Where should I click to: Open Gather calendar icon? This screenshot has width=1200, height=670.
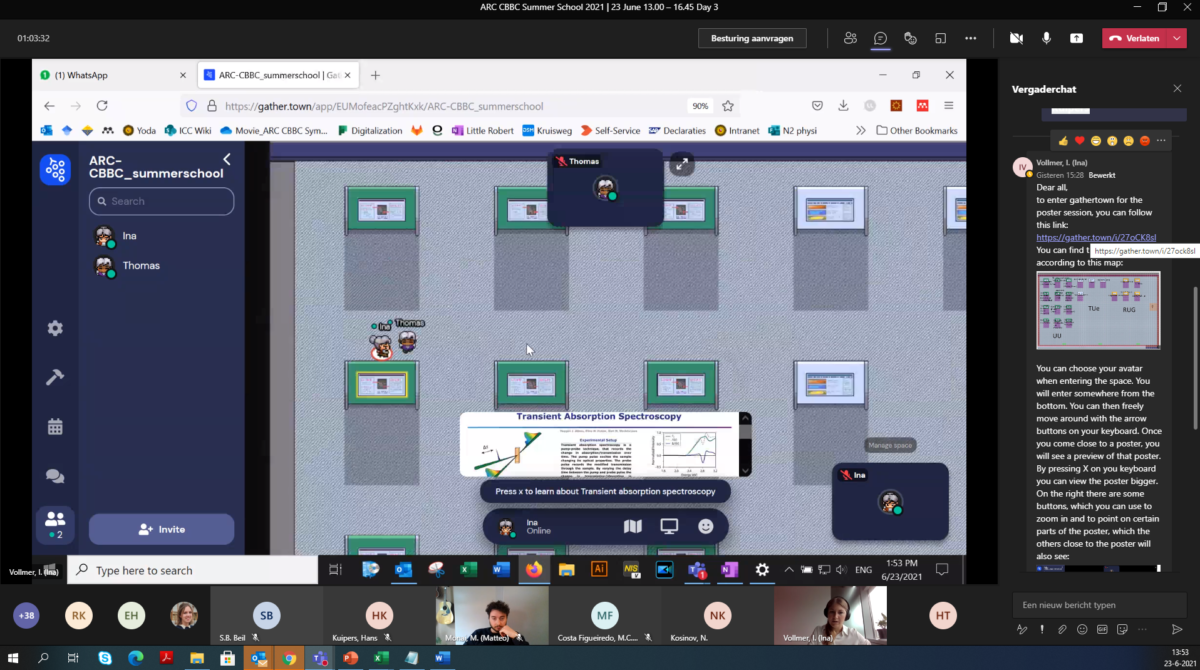pos(55,427)
